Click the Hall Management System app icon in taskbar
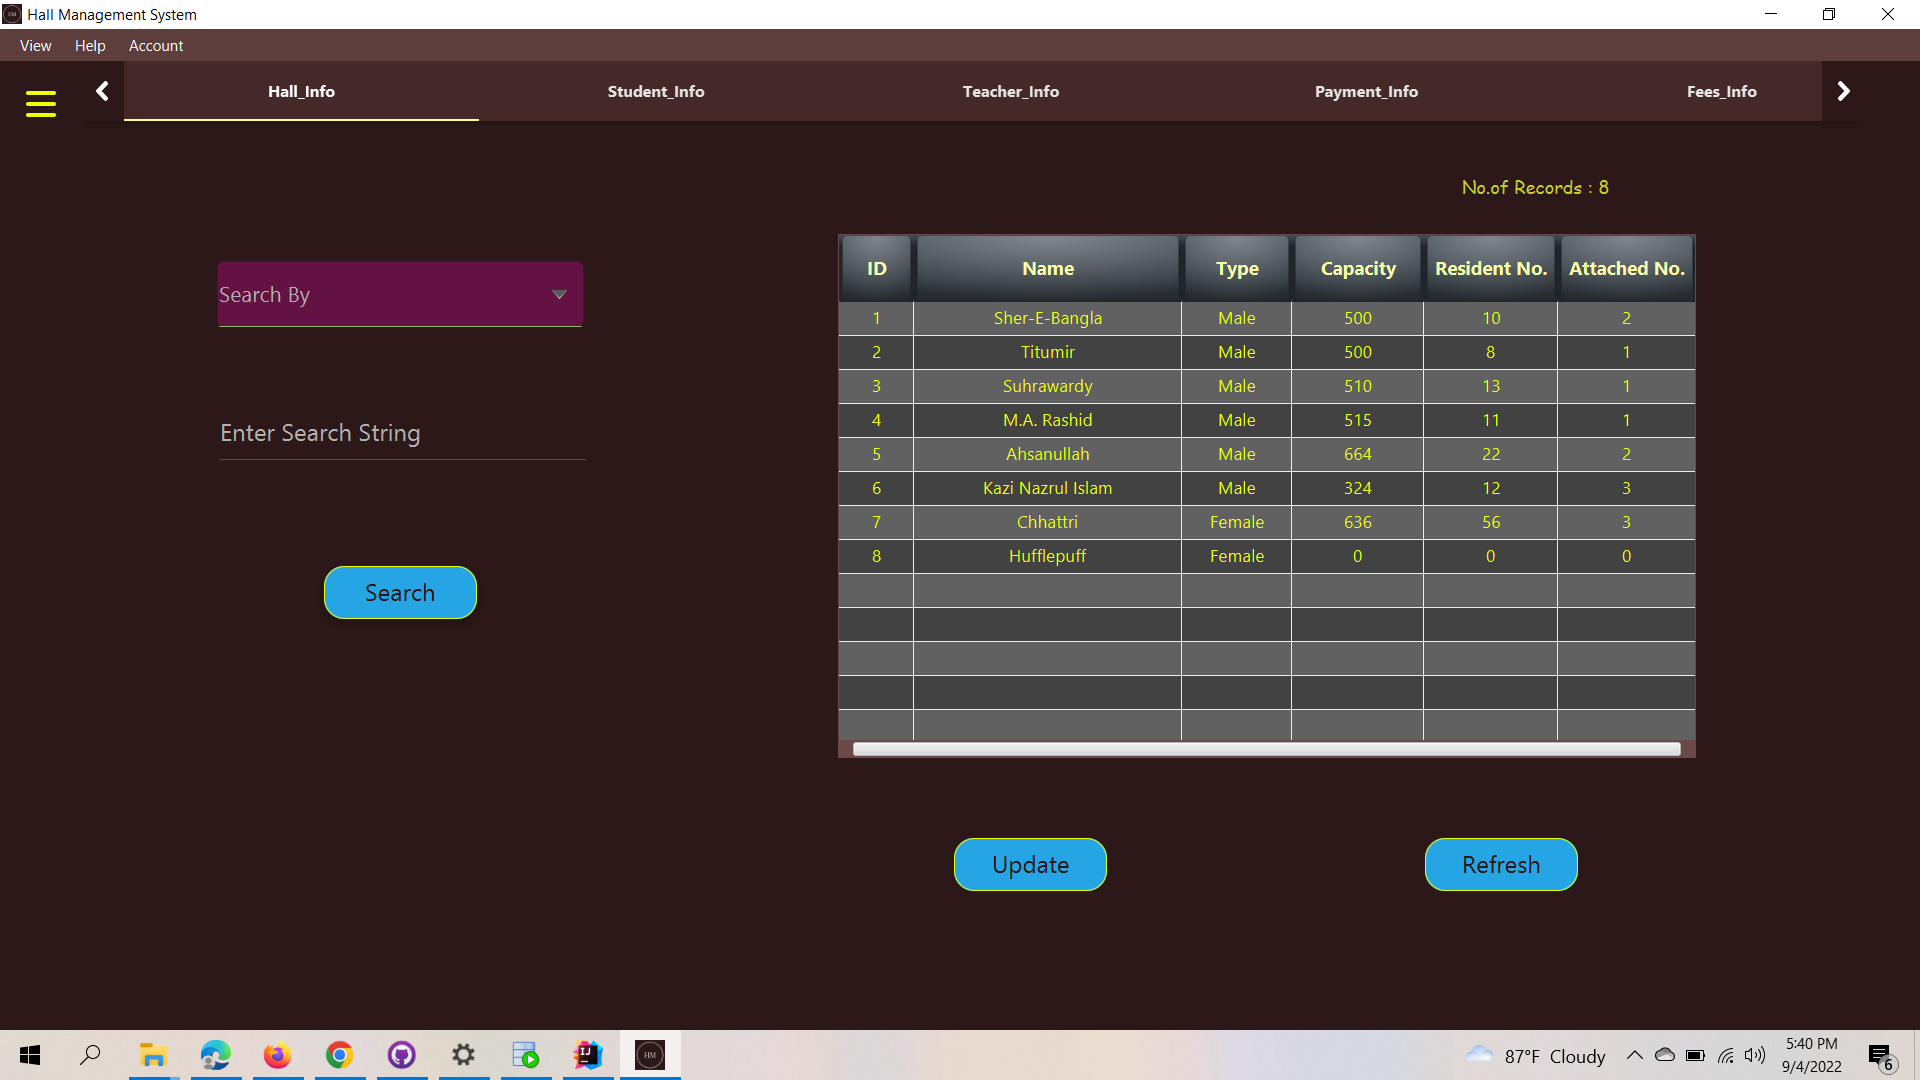The image size is (1920, 1080). coord(649,1055)
